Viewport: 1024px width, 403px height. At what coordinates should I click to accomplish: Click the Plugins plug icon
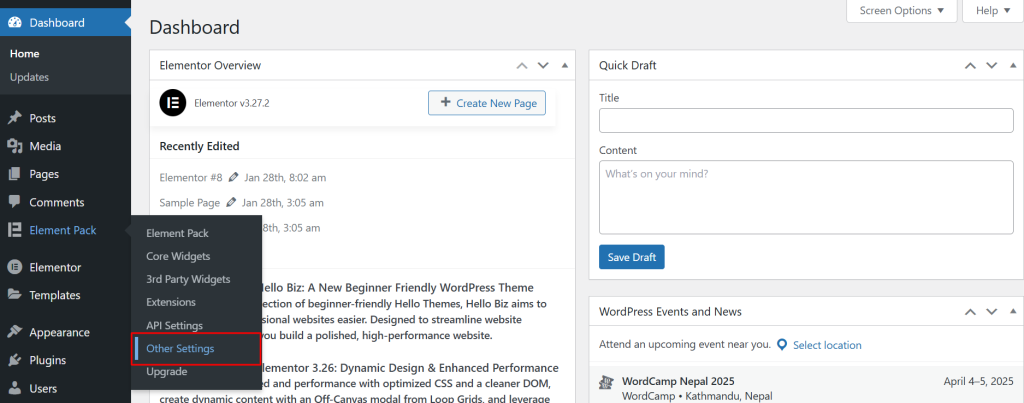pos(15,360)
